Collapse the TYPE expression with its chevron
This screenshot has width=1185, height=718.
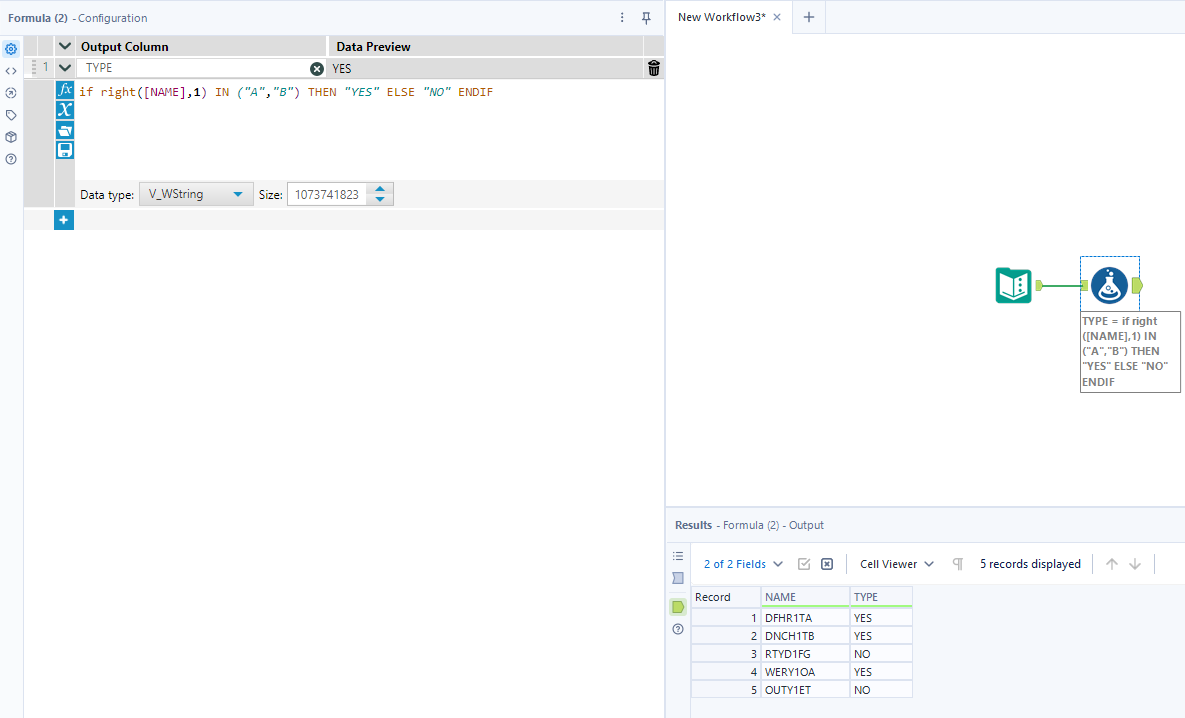[64, 67]
